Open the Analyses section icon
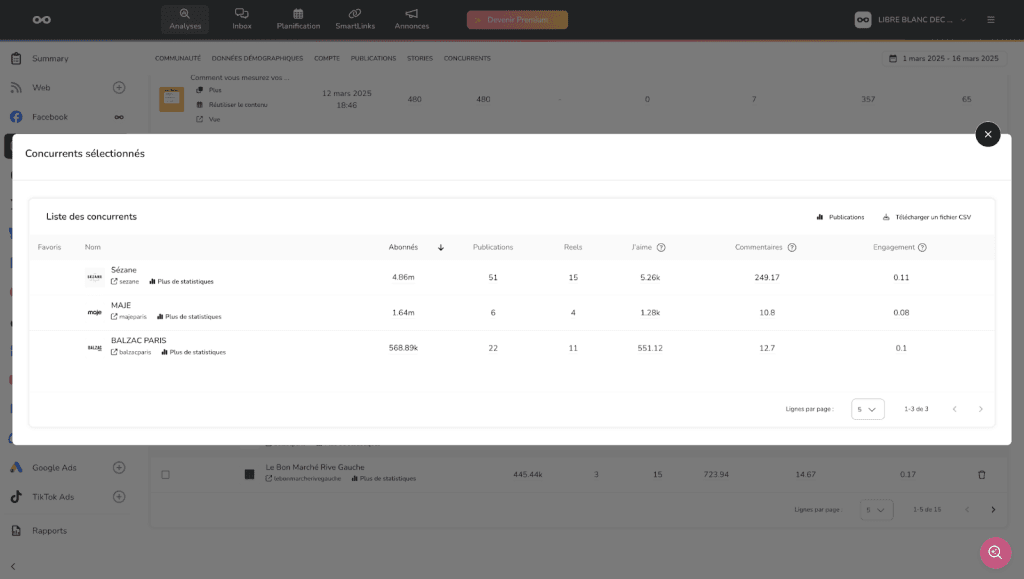The image size is (1024, 579). 185,14
